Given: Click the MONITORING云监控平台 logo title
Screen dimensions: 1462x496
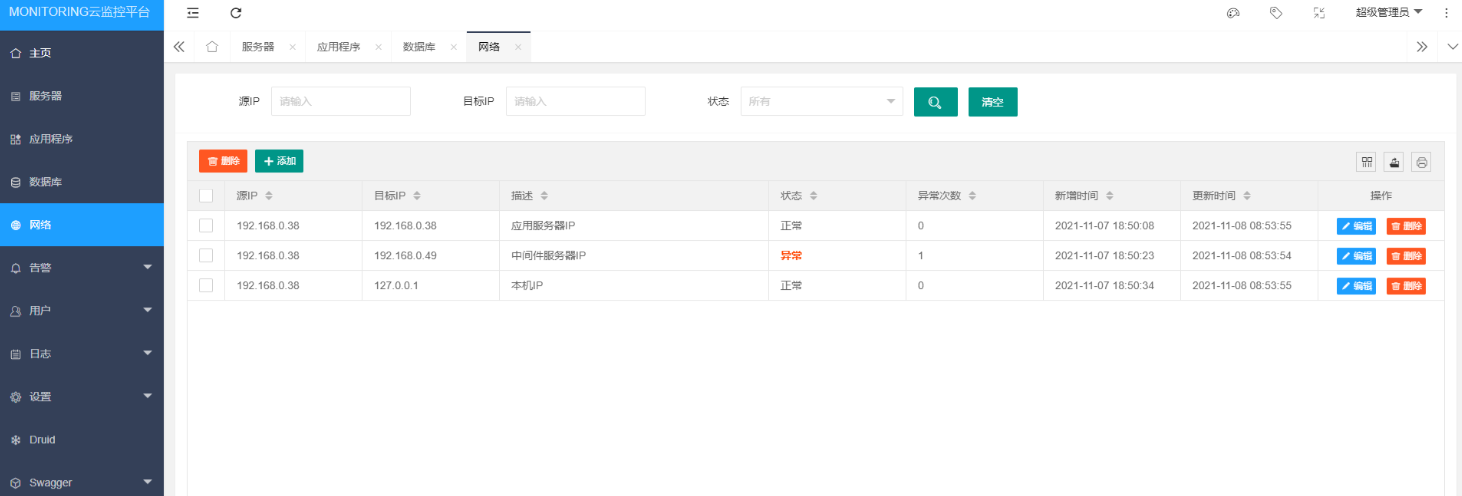Looking at the screenshot, I should [80, 13].
